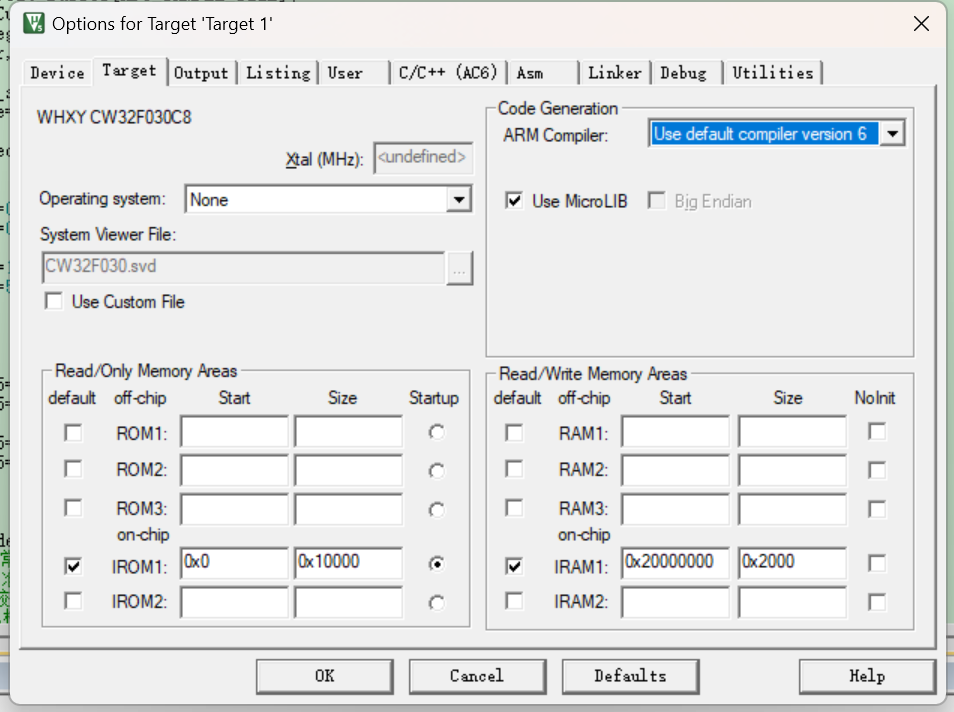Edit the IROM1 Start field showing 0x0

234,563
